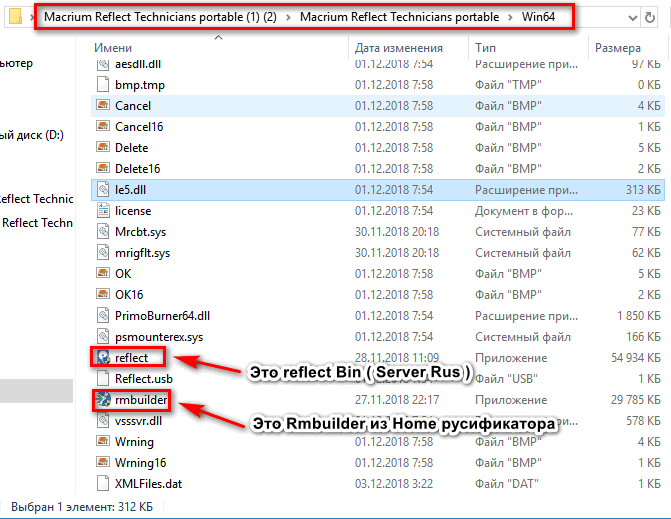Click the rmbuilder application icon
Image resolution: width=671 pixels, height=519 pixels.
(x=102, y=400)
